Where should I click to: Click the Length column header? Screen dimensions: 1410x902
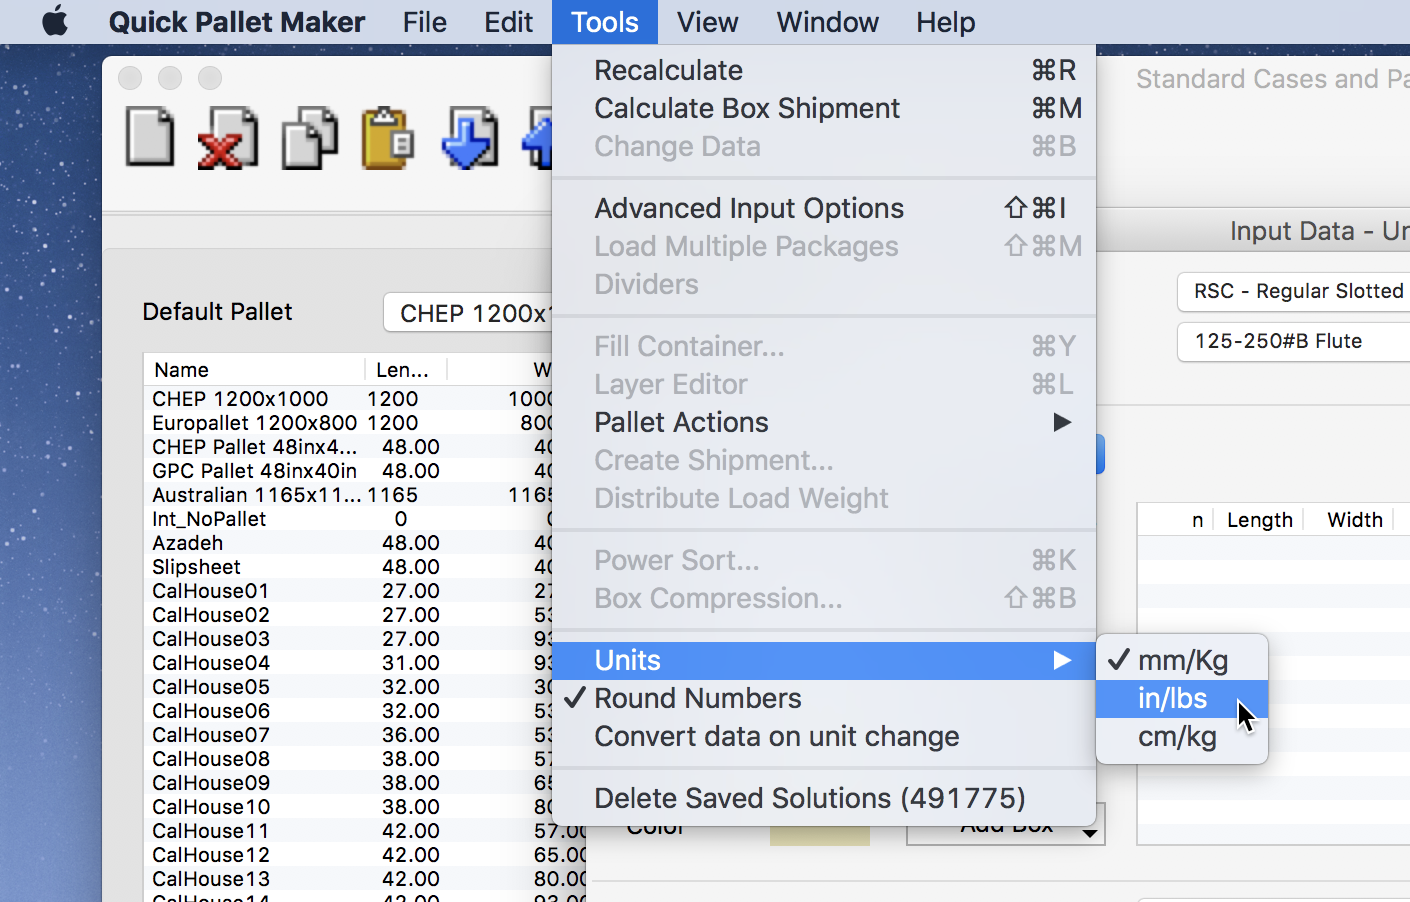pos(1259,520)
